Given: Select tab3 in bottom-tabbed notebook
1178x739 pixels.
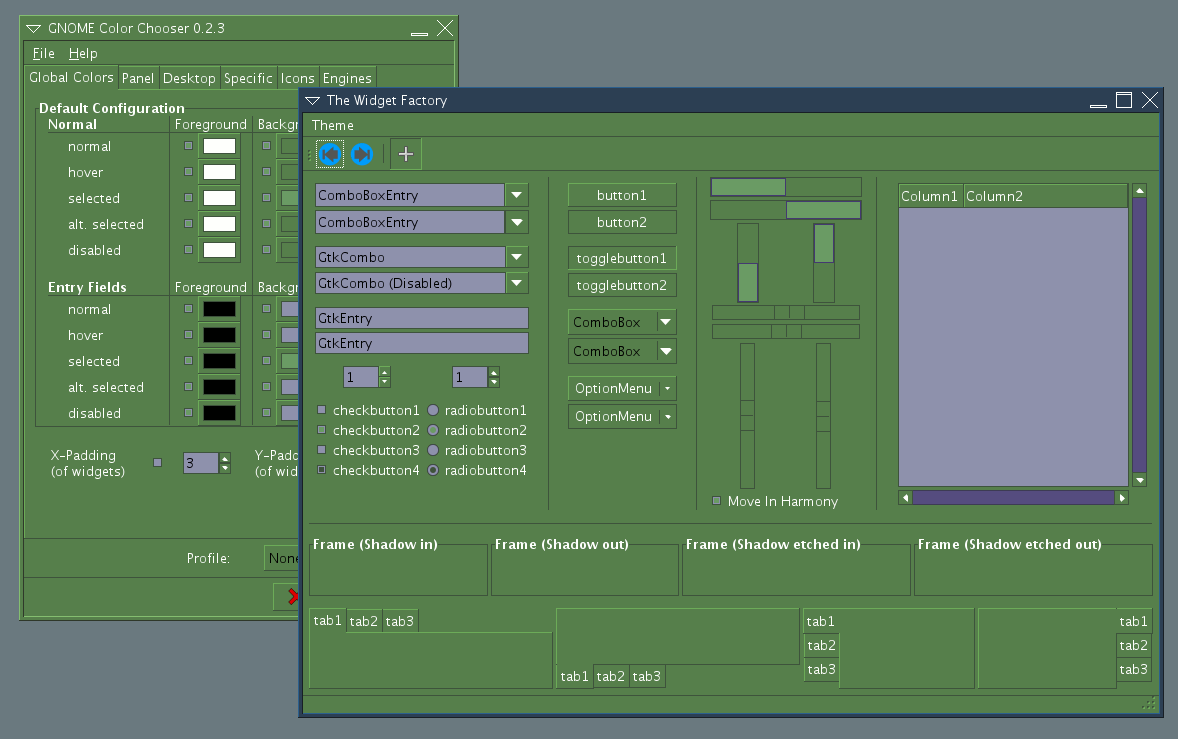Looking at the screenshot, I should [647, 676].
